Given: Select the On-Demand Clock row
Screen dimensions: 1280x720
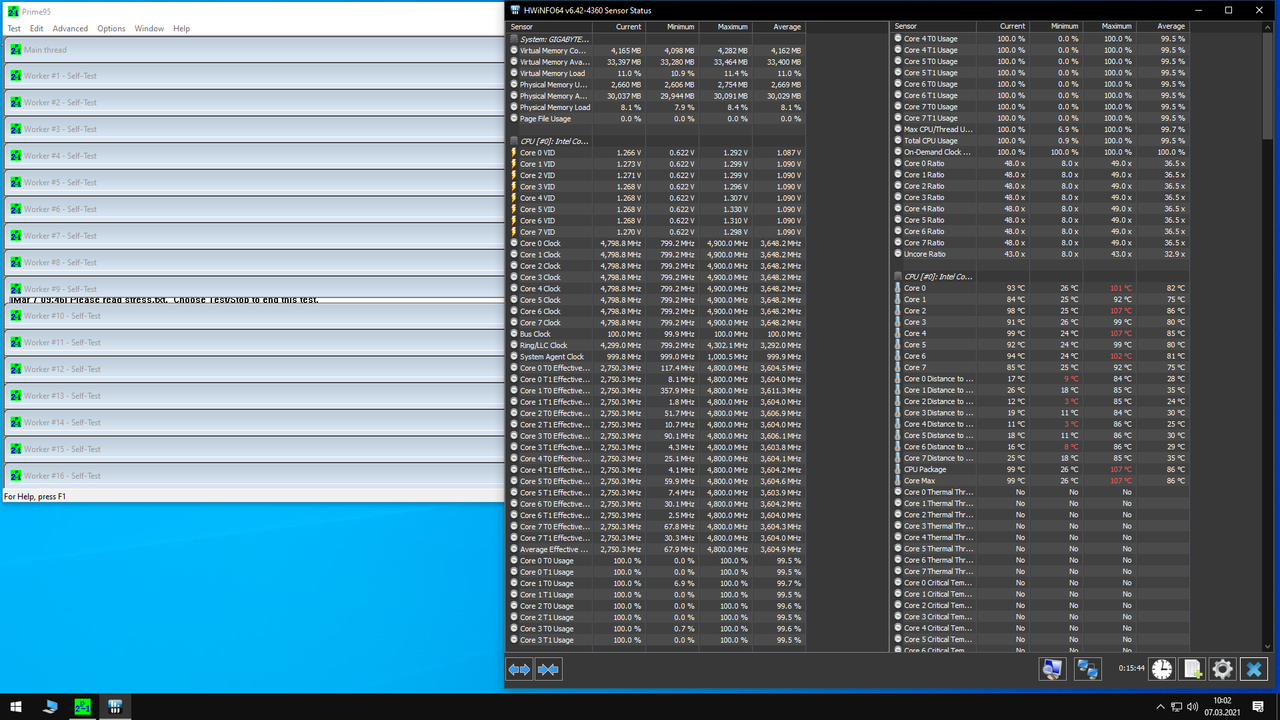Looking at the screenshot, I should (1040, 152).
